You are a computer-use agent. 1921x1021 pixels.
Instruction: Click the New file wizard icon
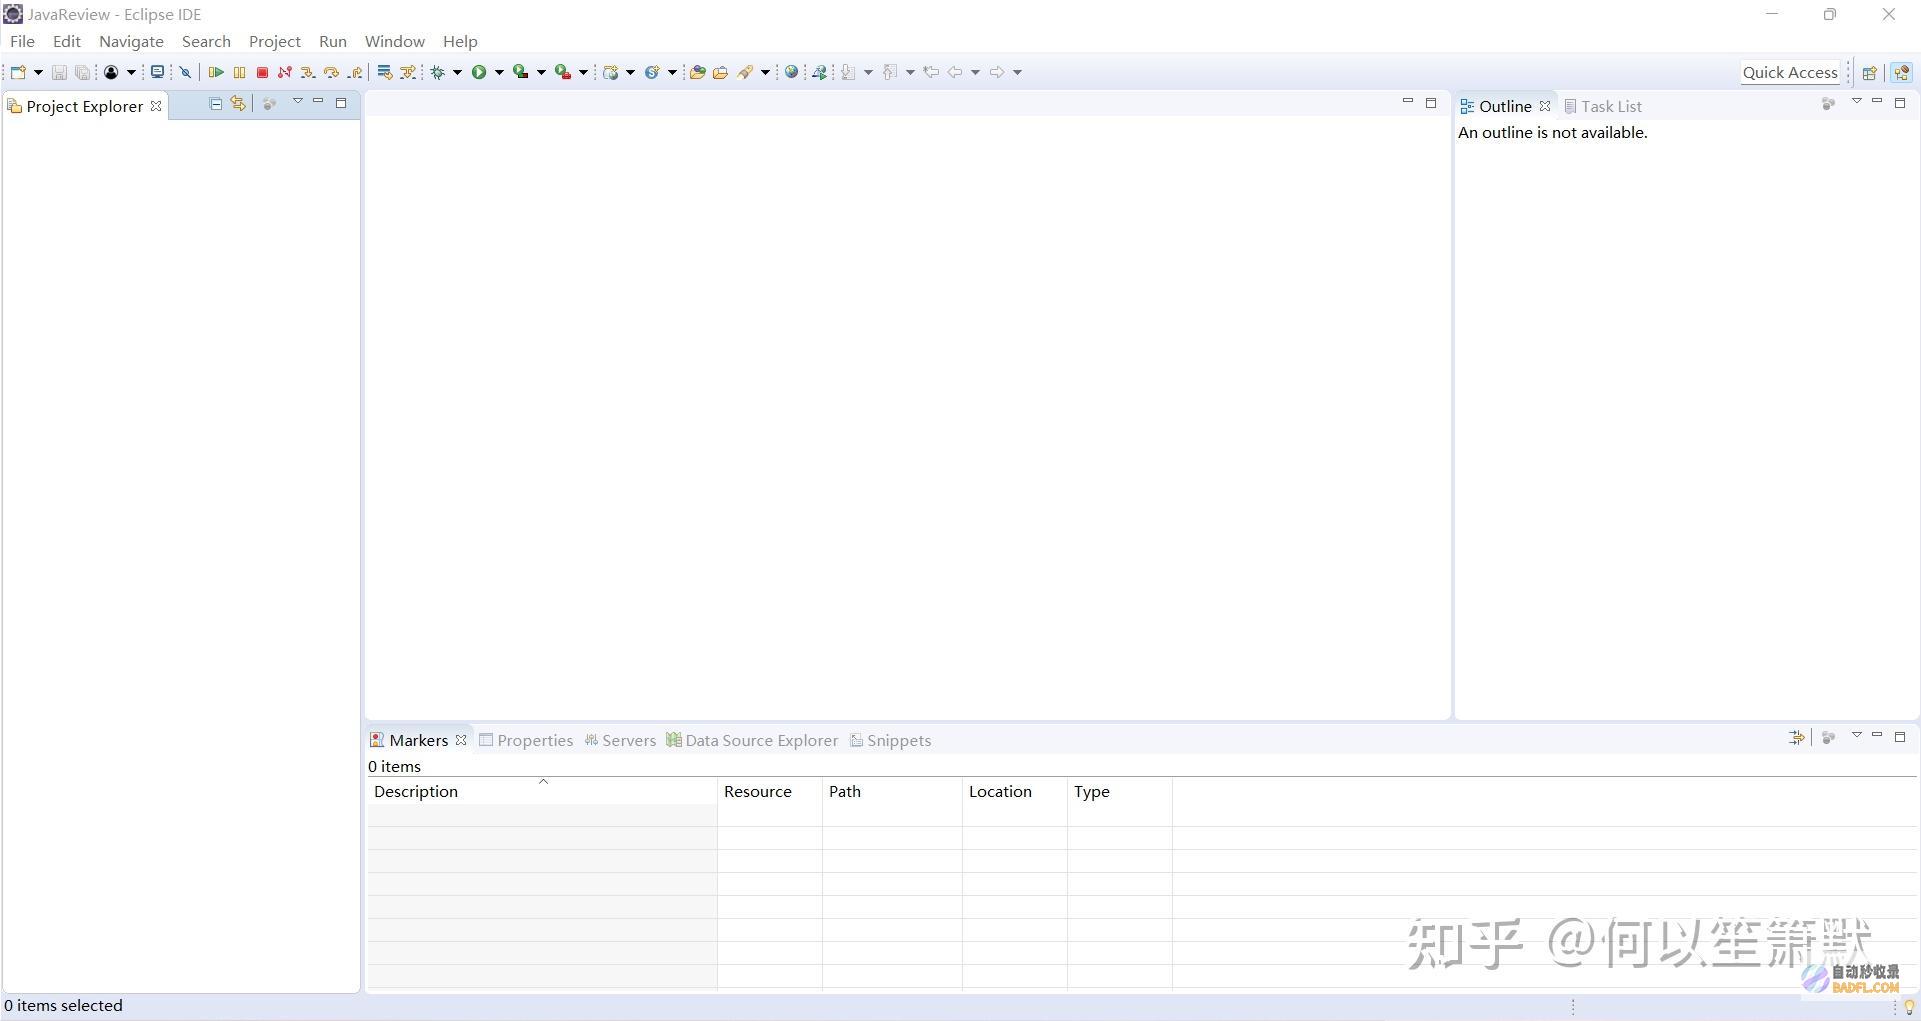pyautogui.click(x=18, y=72)
